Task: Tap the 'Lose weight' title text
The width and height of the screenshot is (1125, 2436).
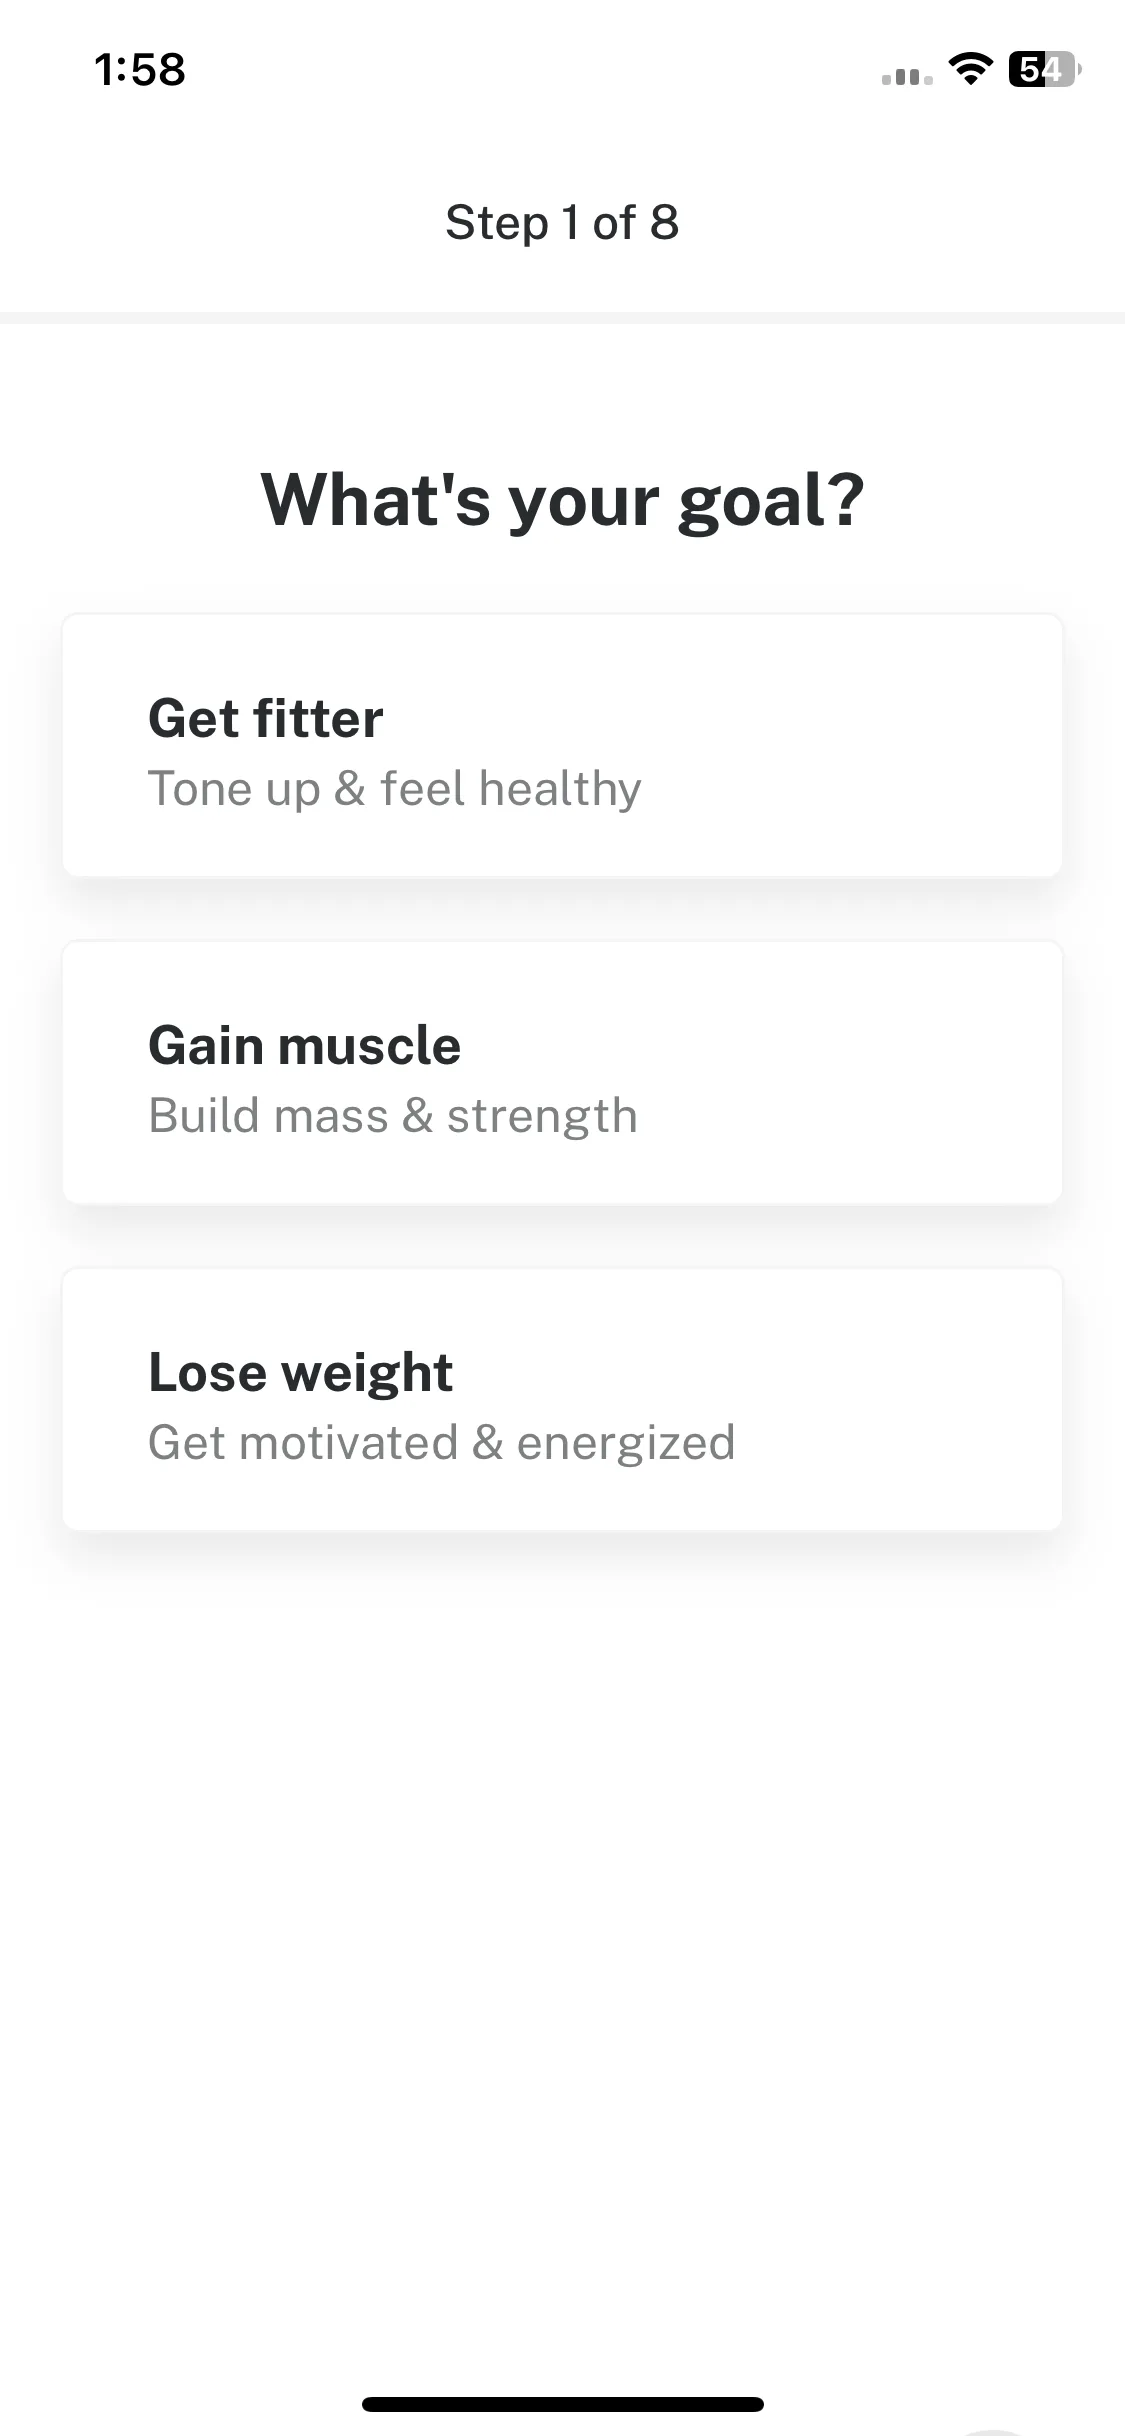Action: pos(300,1372)
